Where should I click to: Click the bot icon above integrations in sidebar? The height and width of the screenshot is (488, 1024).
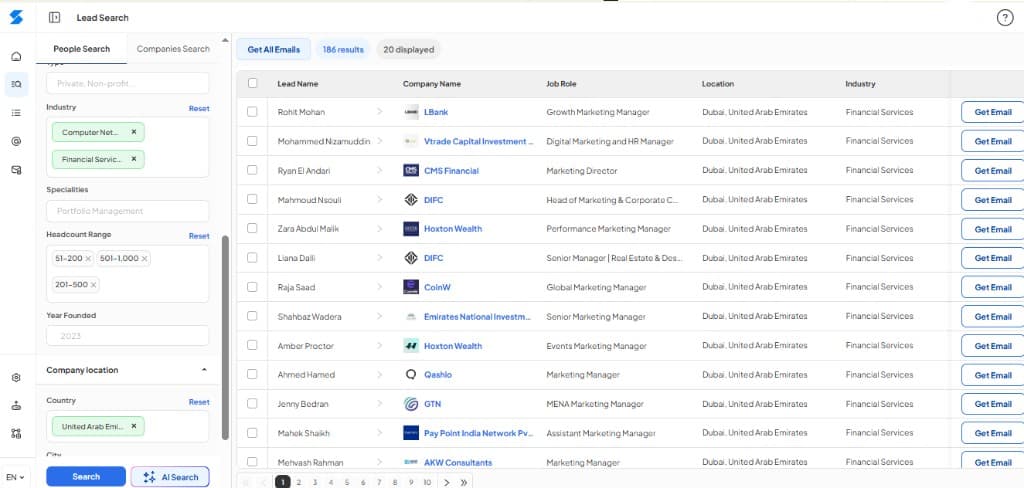[17, 406]
